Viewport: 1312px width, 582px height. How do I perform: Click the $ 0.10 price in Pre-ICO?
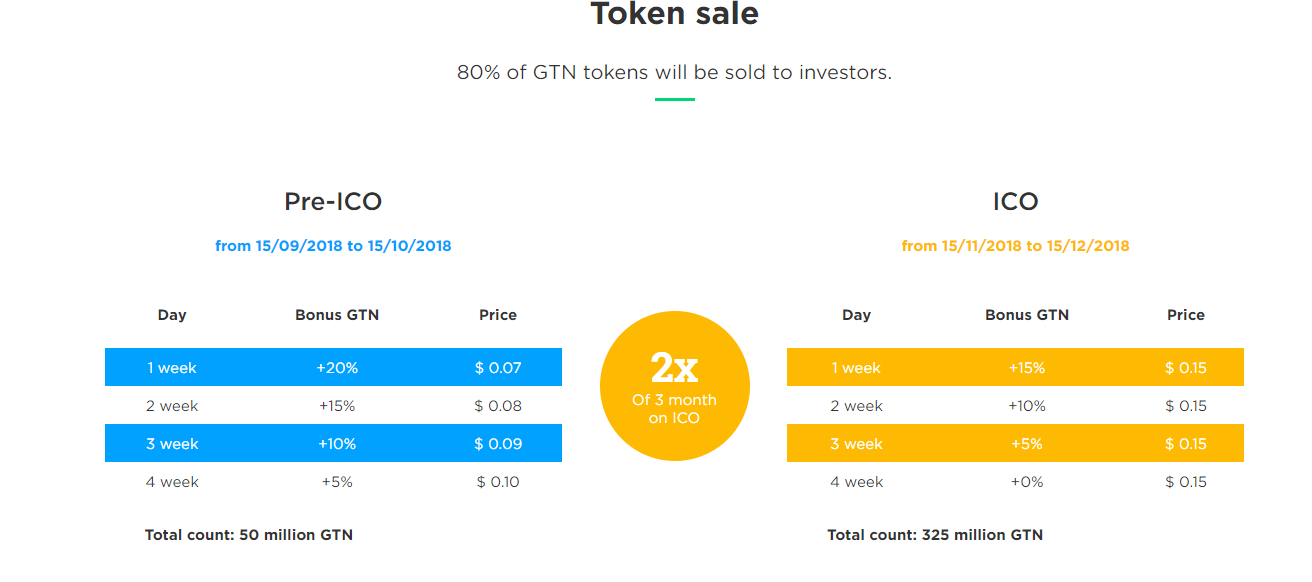coord(498,482)
